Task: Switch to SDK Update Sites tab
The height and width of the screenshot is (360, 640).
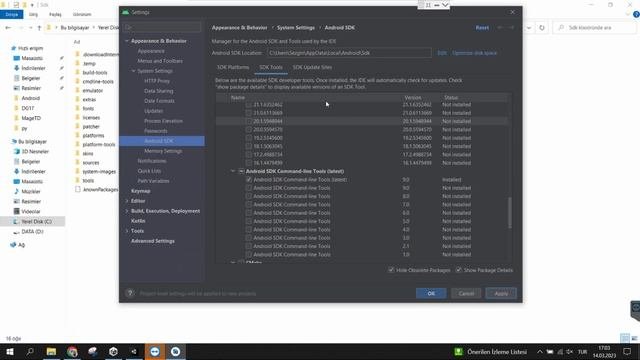Action: 312,67
